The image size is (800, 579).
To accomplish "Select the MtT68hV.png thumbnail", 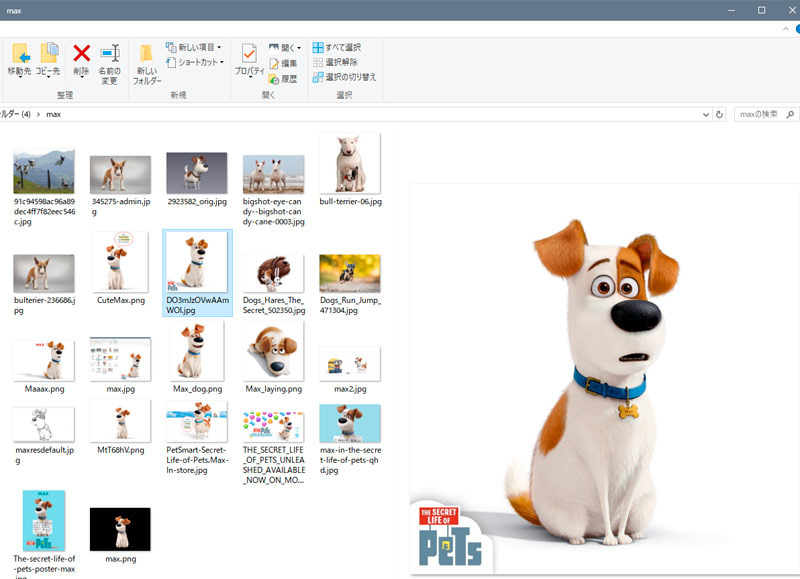I will pyautogui.click(x=120, y=421).
